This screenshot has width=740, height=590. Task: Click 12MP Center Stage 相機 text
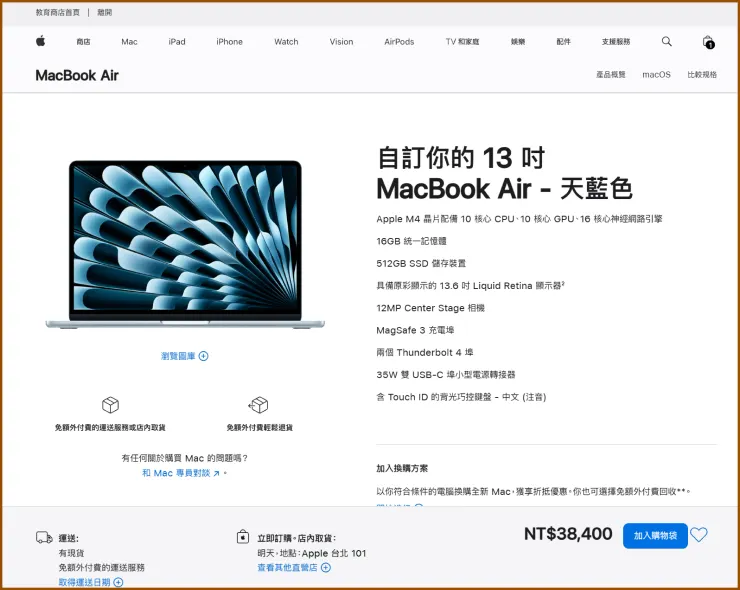click(430, 308)
